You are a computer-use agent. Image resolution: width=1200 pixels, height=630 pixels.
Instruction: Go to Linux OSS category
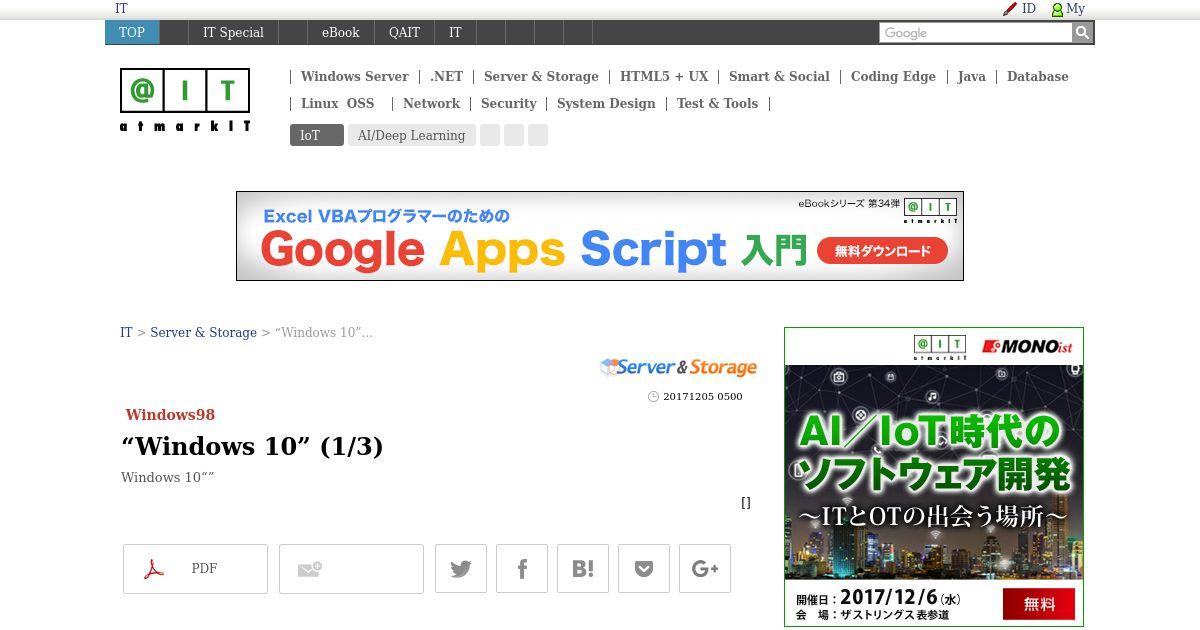coord(337,103)
